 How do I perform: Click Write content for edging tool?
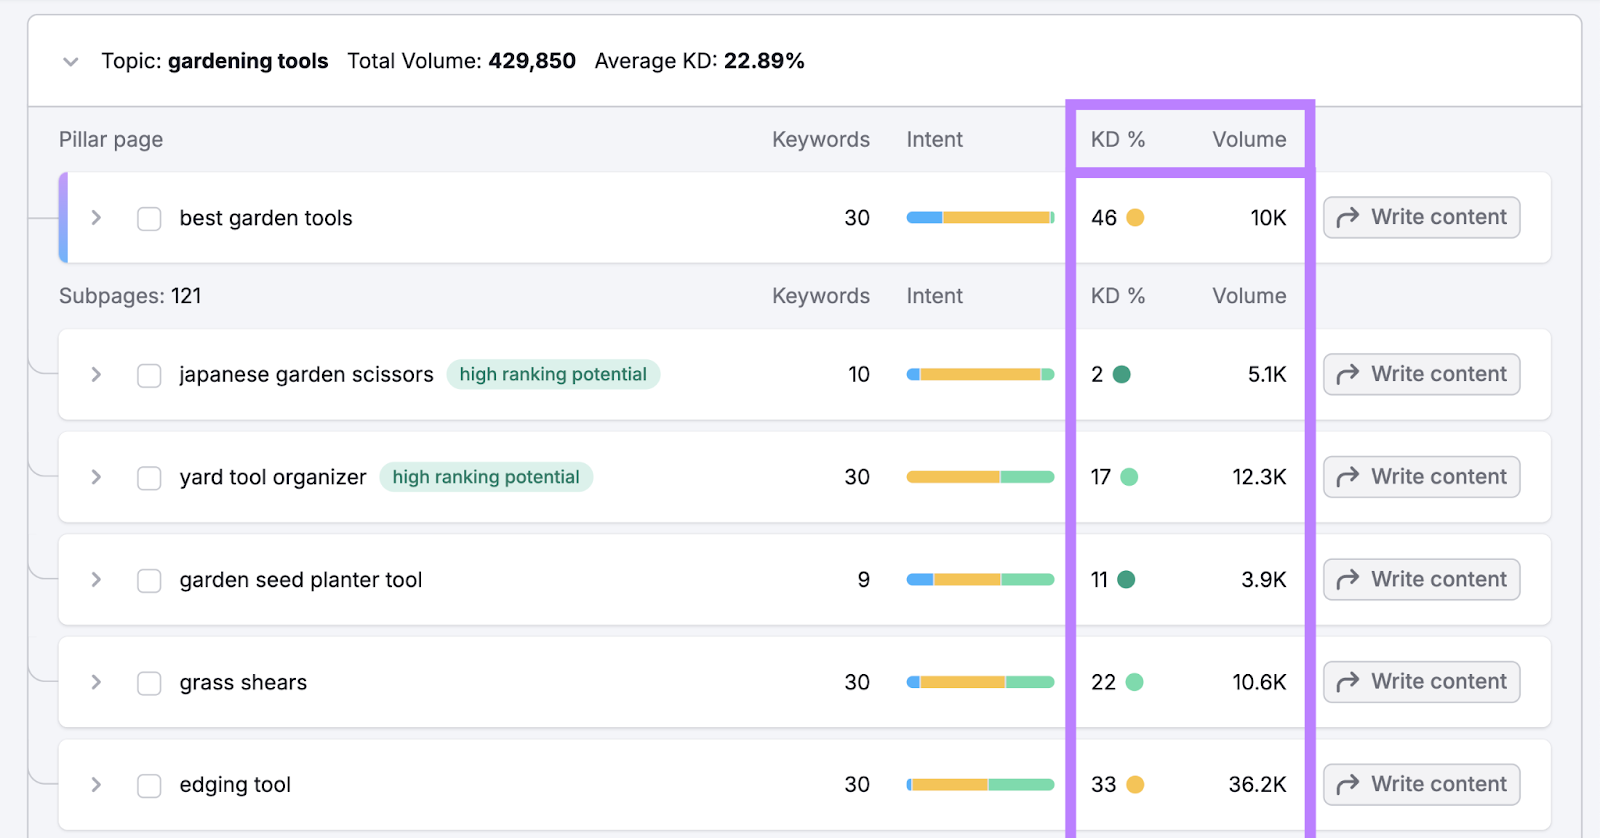(1421, 785)
